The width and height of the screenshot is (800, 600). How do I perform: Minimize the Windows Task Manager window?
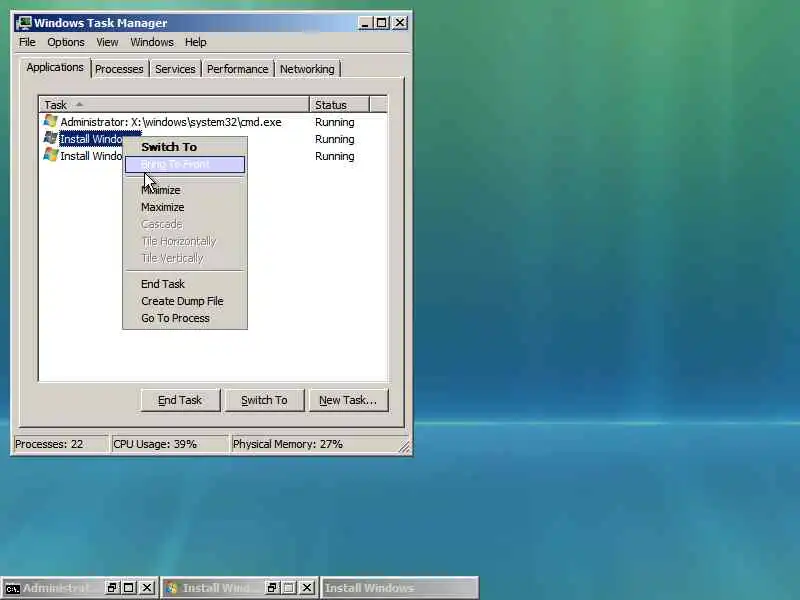tap(365, 23)
